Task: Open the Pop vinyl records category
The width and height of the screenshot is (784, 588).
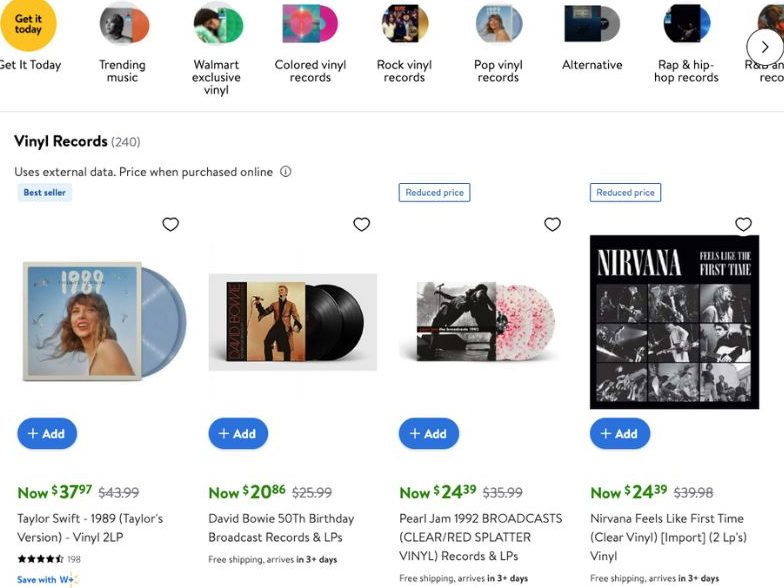Action: (x=498, y=24)
